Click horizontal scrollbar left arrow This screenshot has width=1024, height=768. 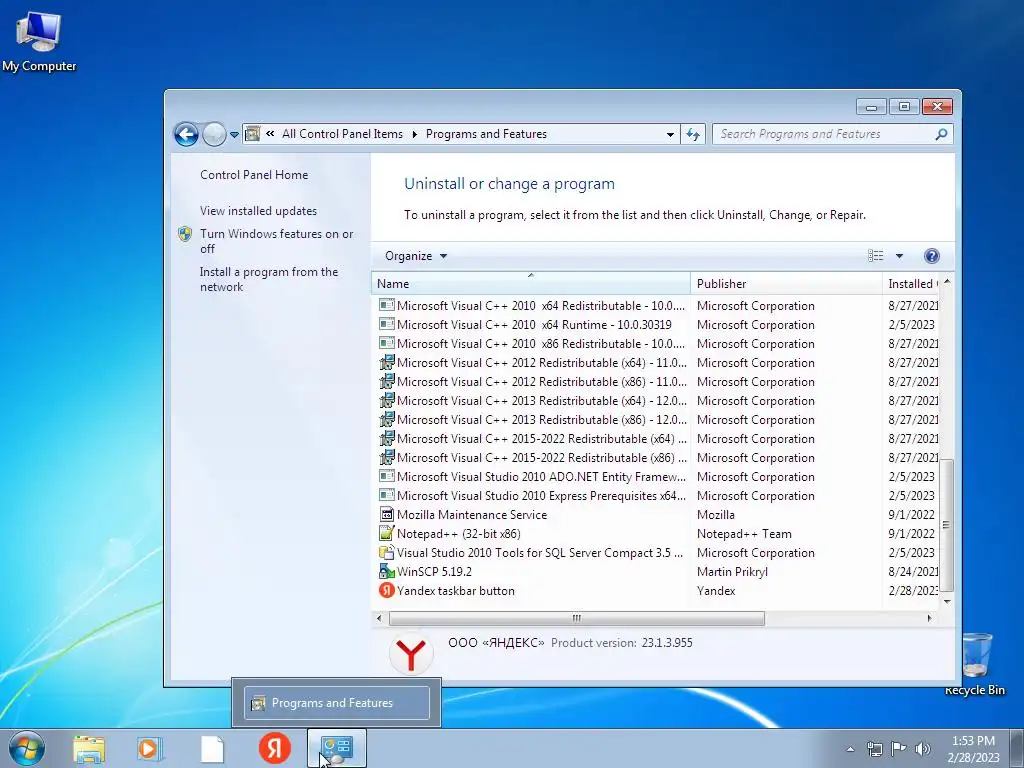379,618
